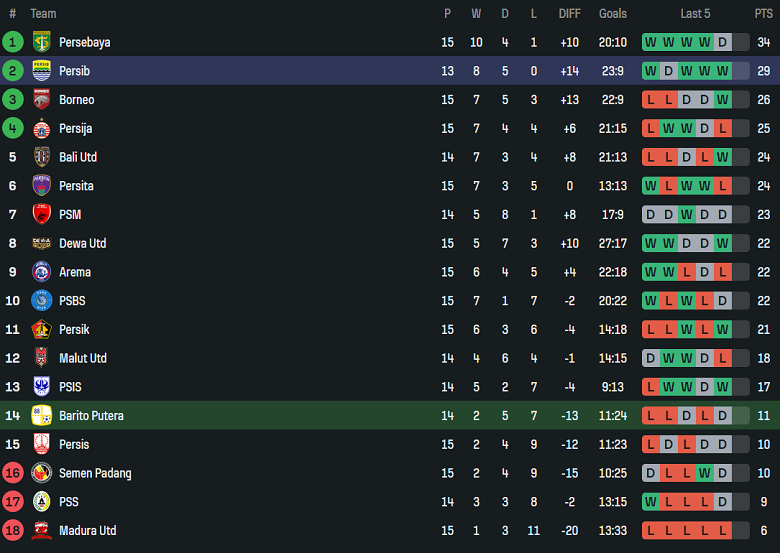Click the PSM red team logo
This screenshot has height=553, width=780.
click(41, 214)
